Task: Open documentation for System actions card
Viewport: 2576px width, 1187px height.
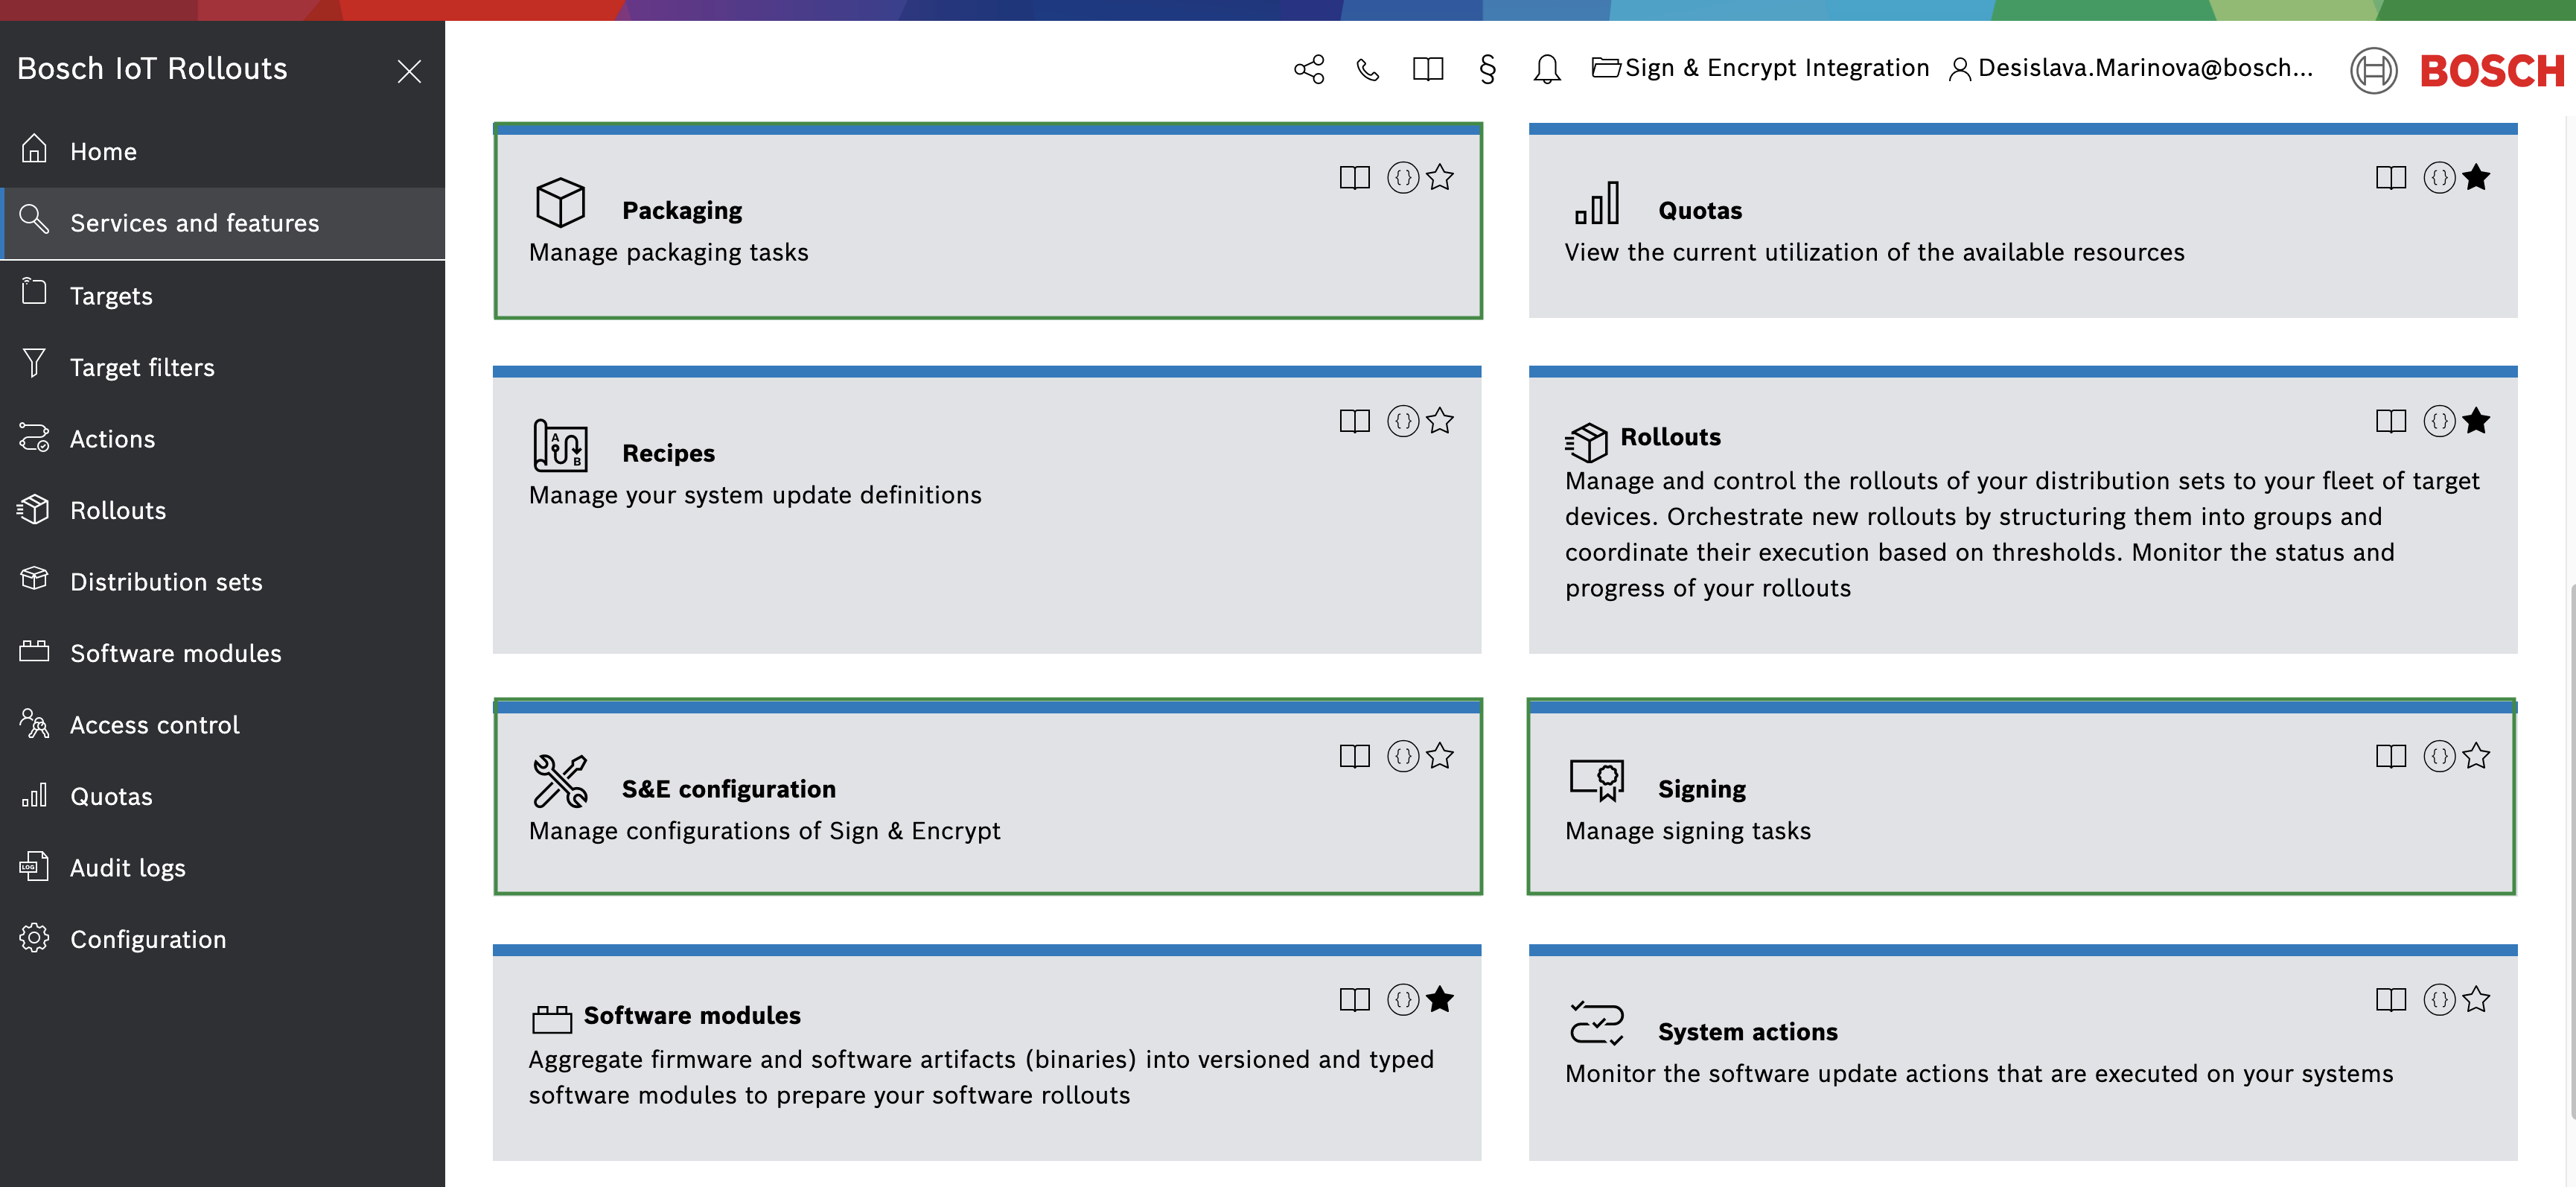Action: [2391, 999]
